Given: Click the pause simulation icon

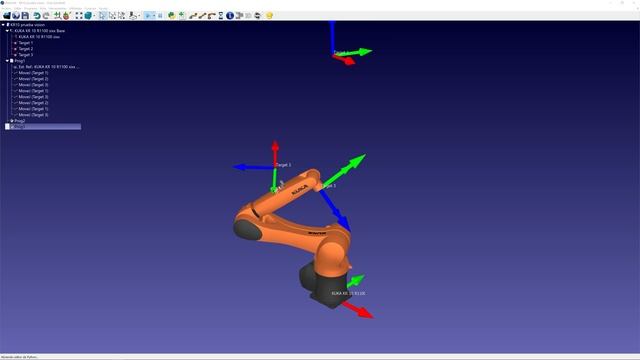Looking at the screenshot, I should click(160, 16).
